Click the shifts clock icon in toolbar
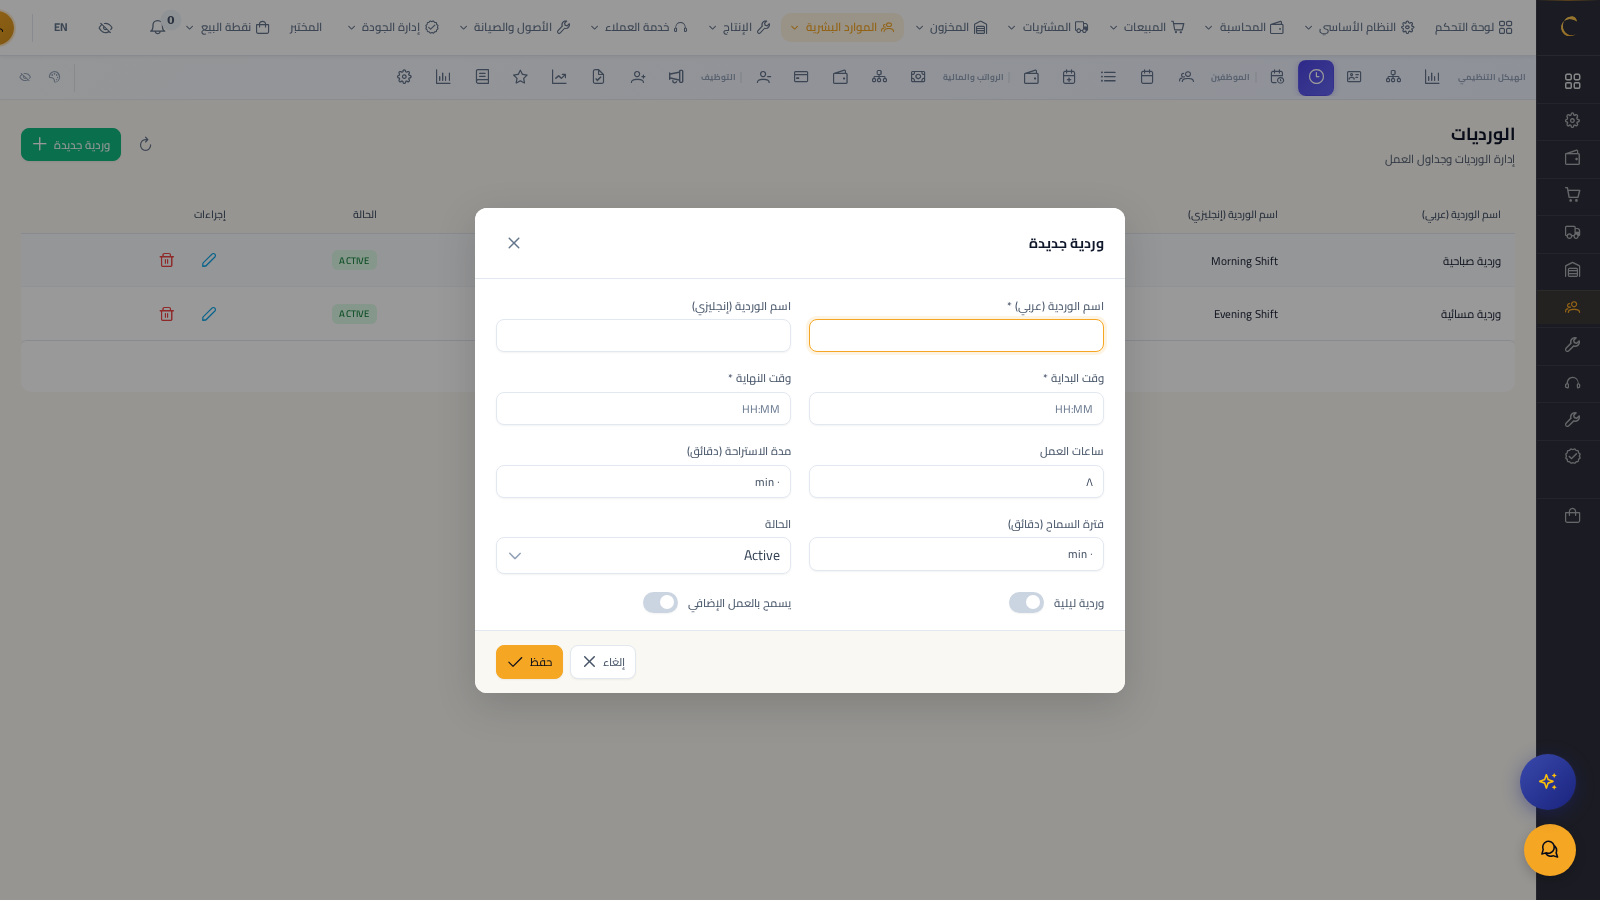This screenshot has width=1600, height=900. (x=1315, y=77)
